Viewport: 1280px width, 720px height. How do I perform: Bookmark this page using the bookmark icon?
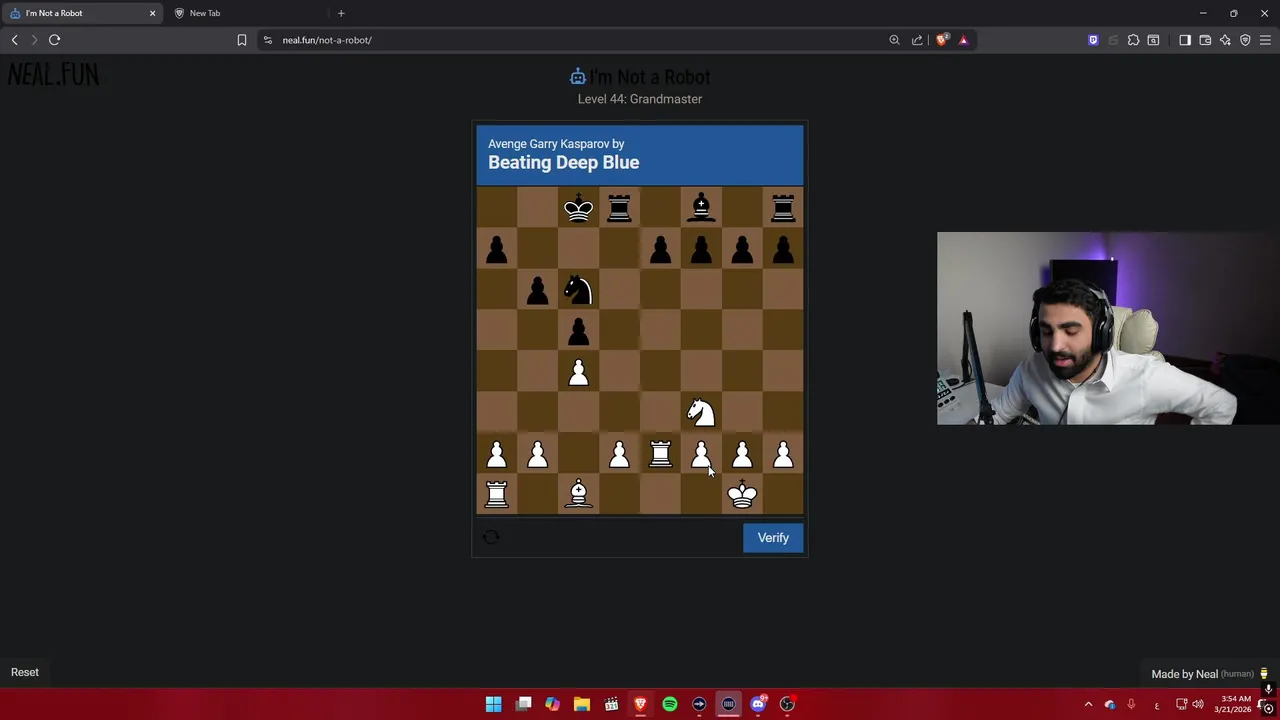[x=242, y=40]
